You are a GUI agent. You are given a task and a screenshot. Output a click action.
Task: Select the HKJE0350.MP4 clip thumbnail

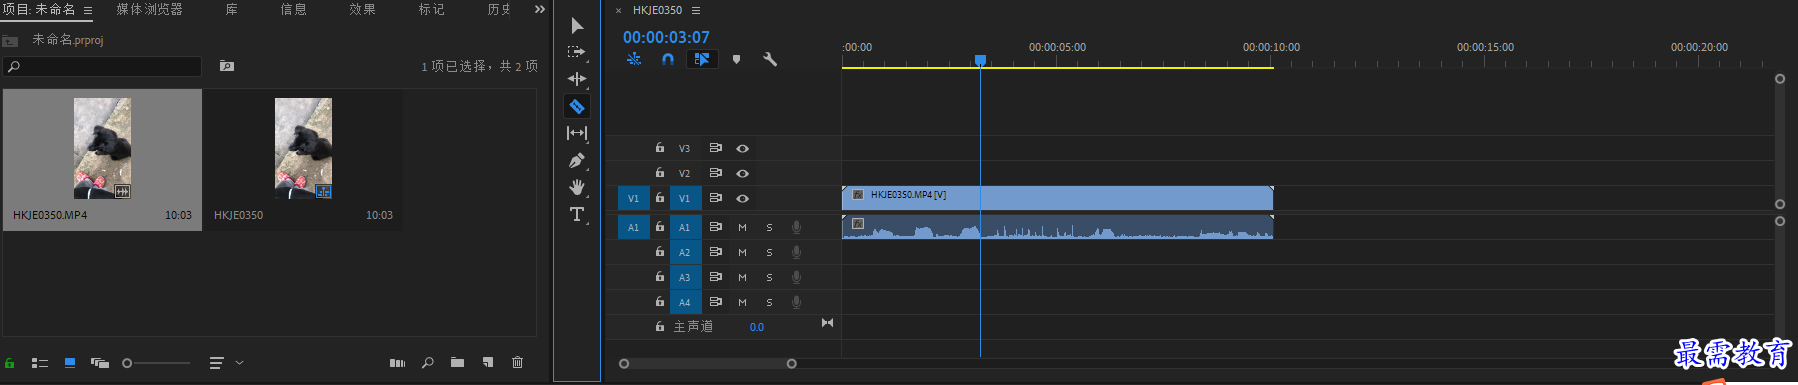point(102,148)
